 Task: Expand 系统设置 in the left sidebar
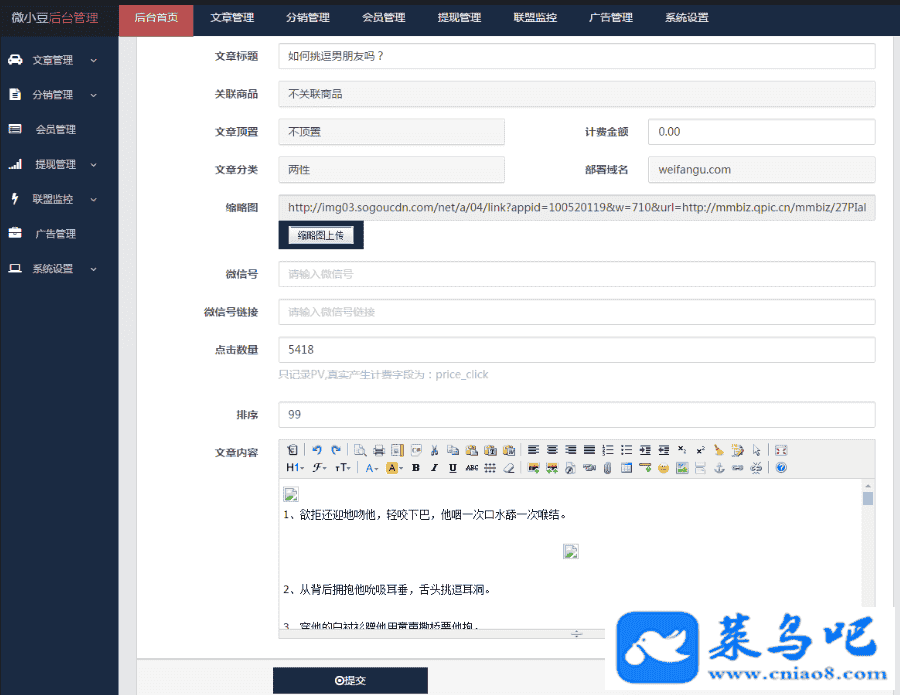pyautogui.click(x=58, y=269)
